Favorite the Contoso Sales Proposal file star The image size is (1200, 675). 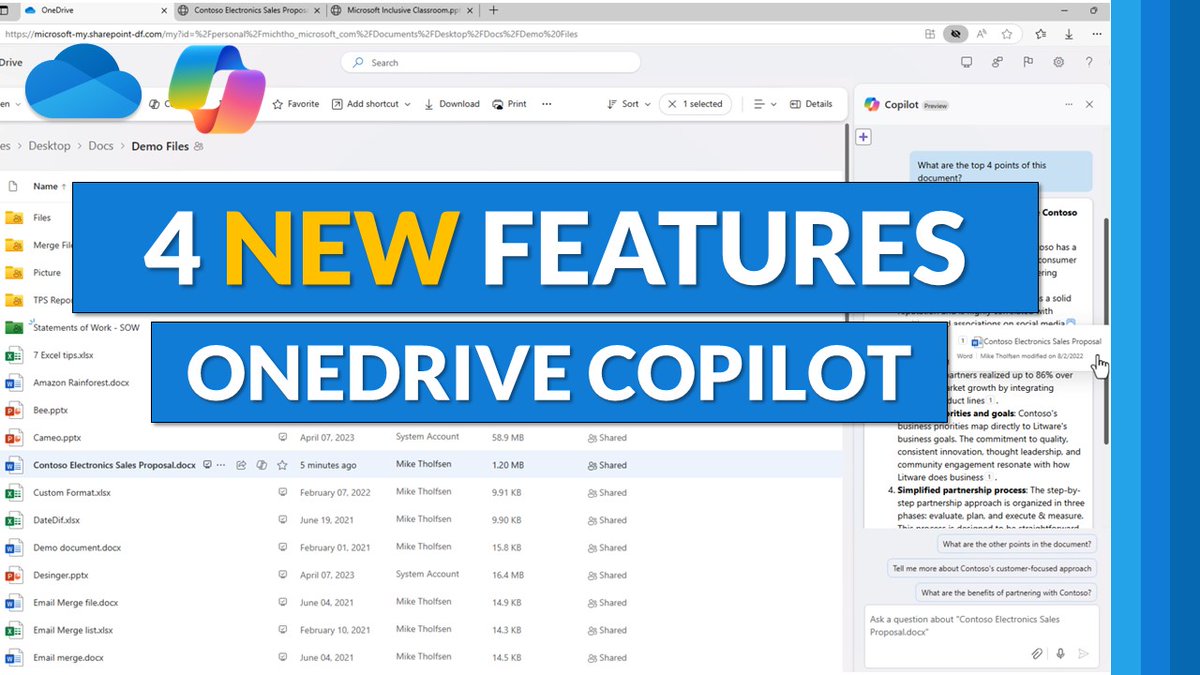(283, 465)
